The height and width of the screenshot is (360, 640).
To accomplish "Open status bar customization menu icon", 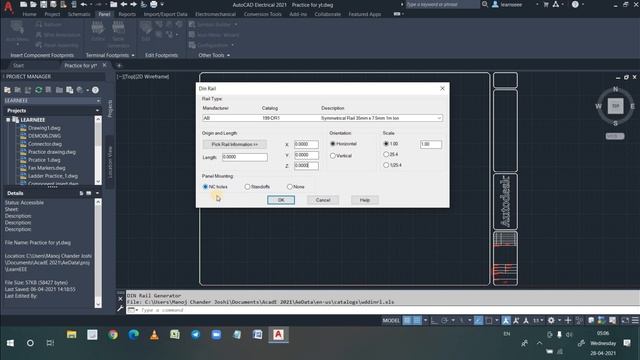I will tap(635, 320).
